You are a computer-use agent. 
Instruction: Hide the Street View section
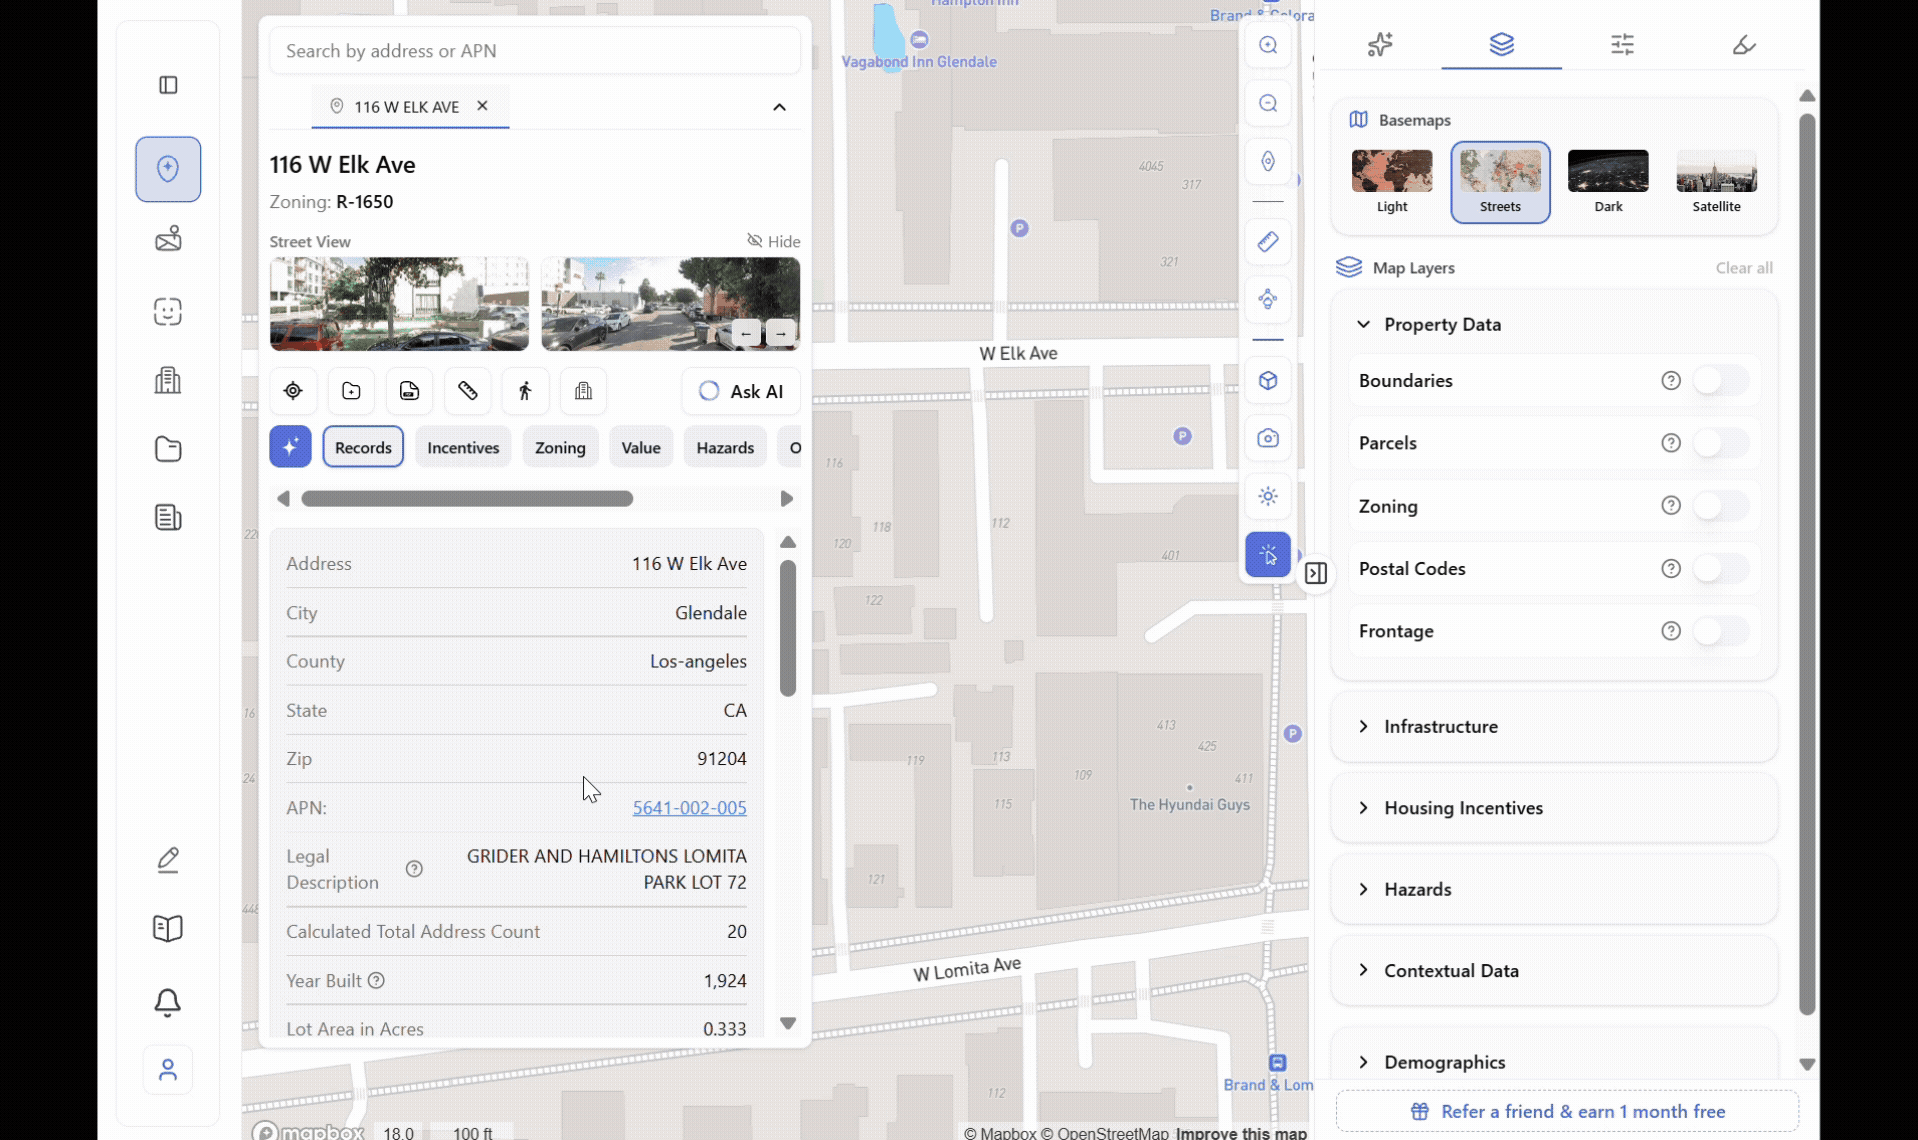774,241
